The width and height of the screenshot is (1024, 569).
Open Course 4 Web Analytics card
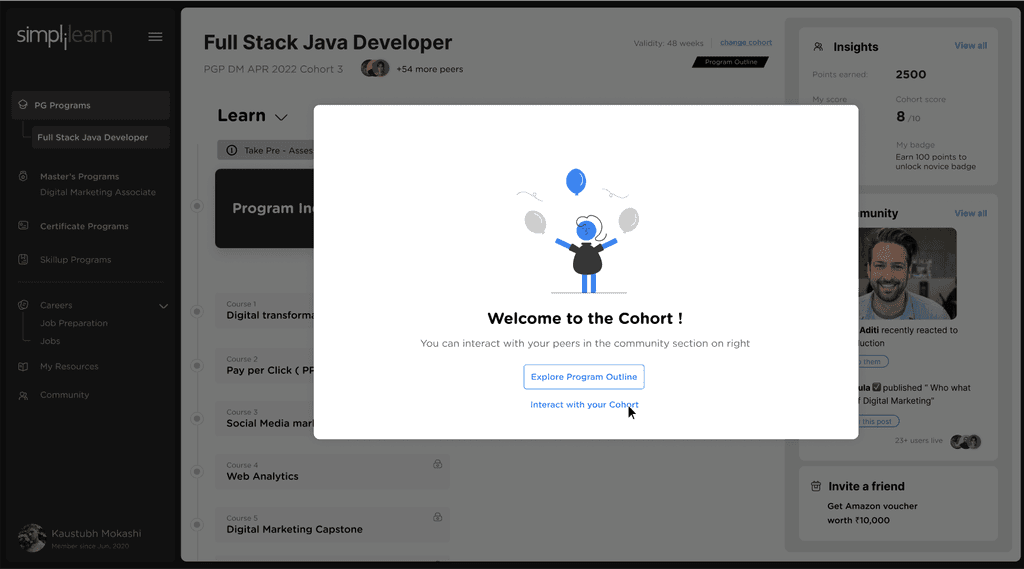click(x=332, y=471)
